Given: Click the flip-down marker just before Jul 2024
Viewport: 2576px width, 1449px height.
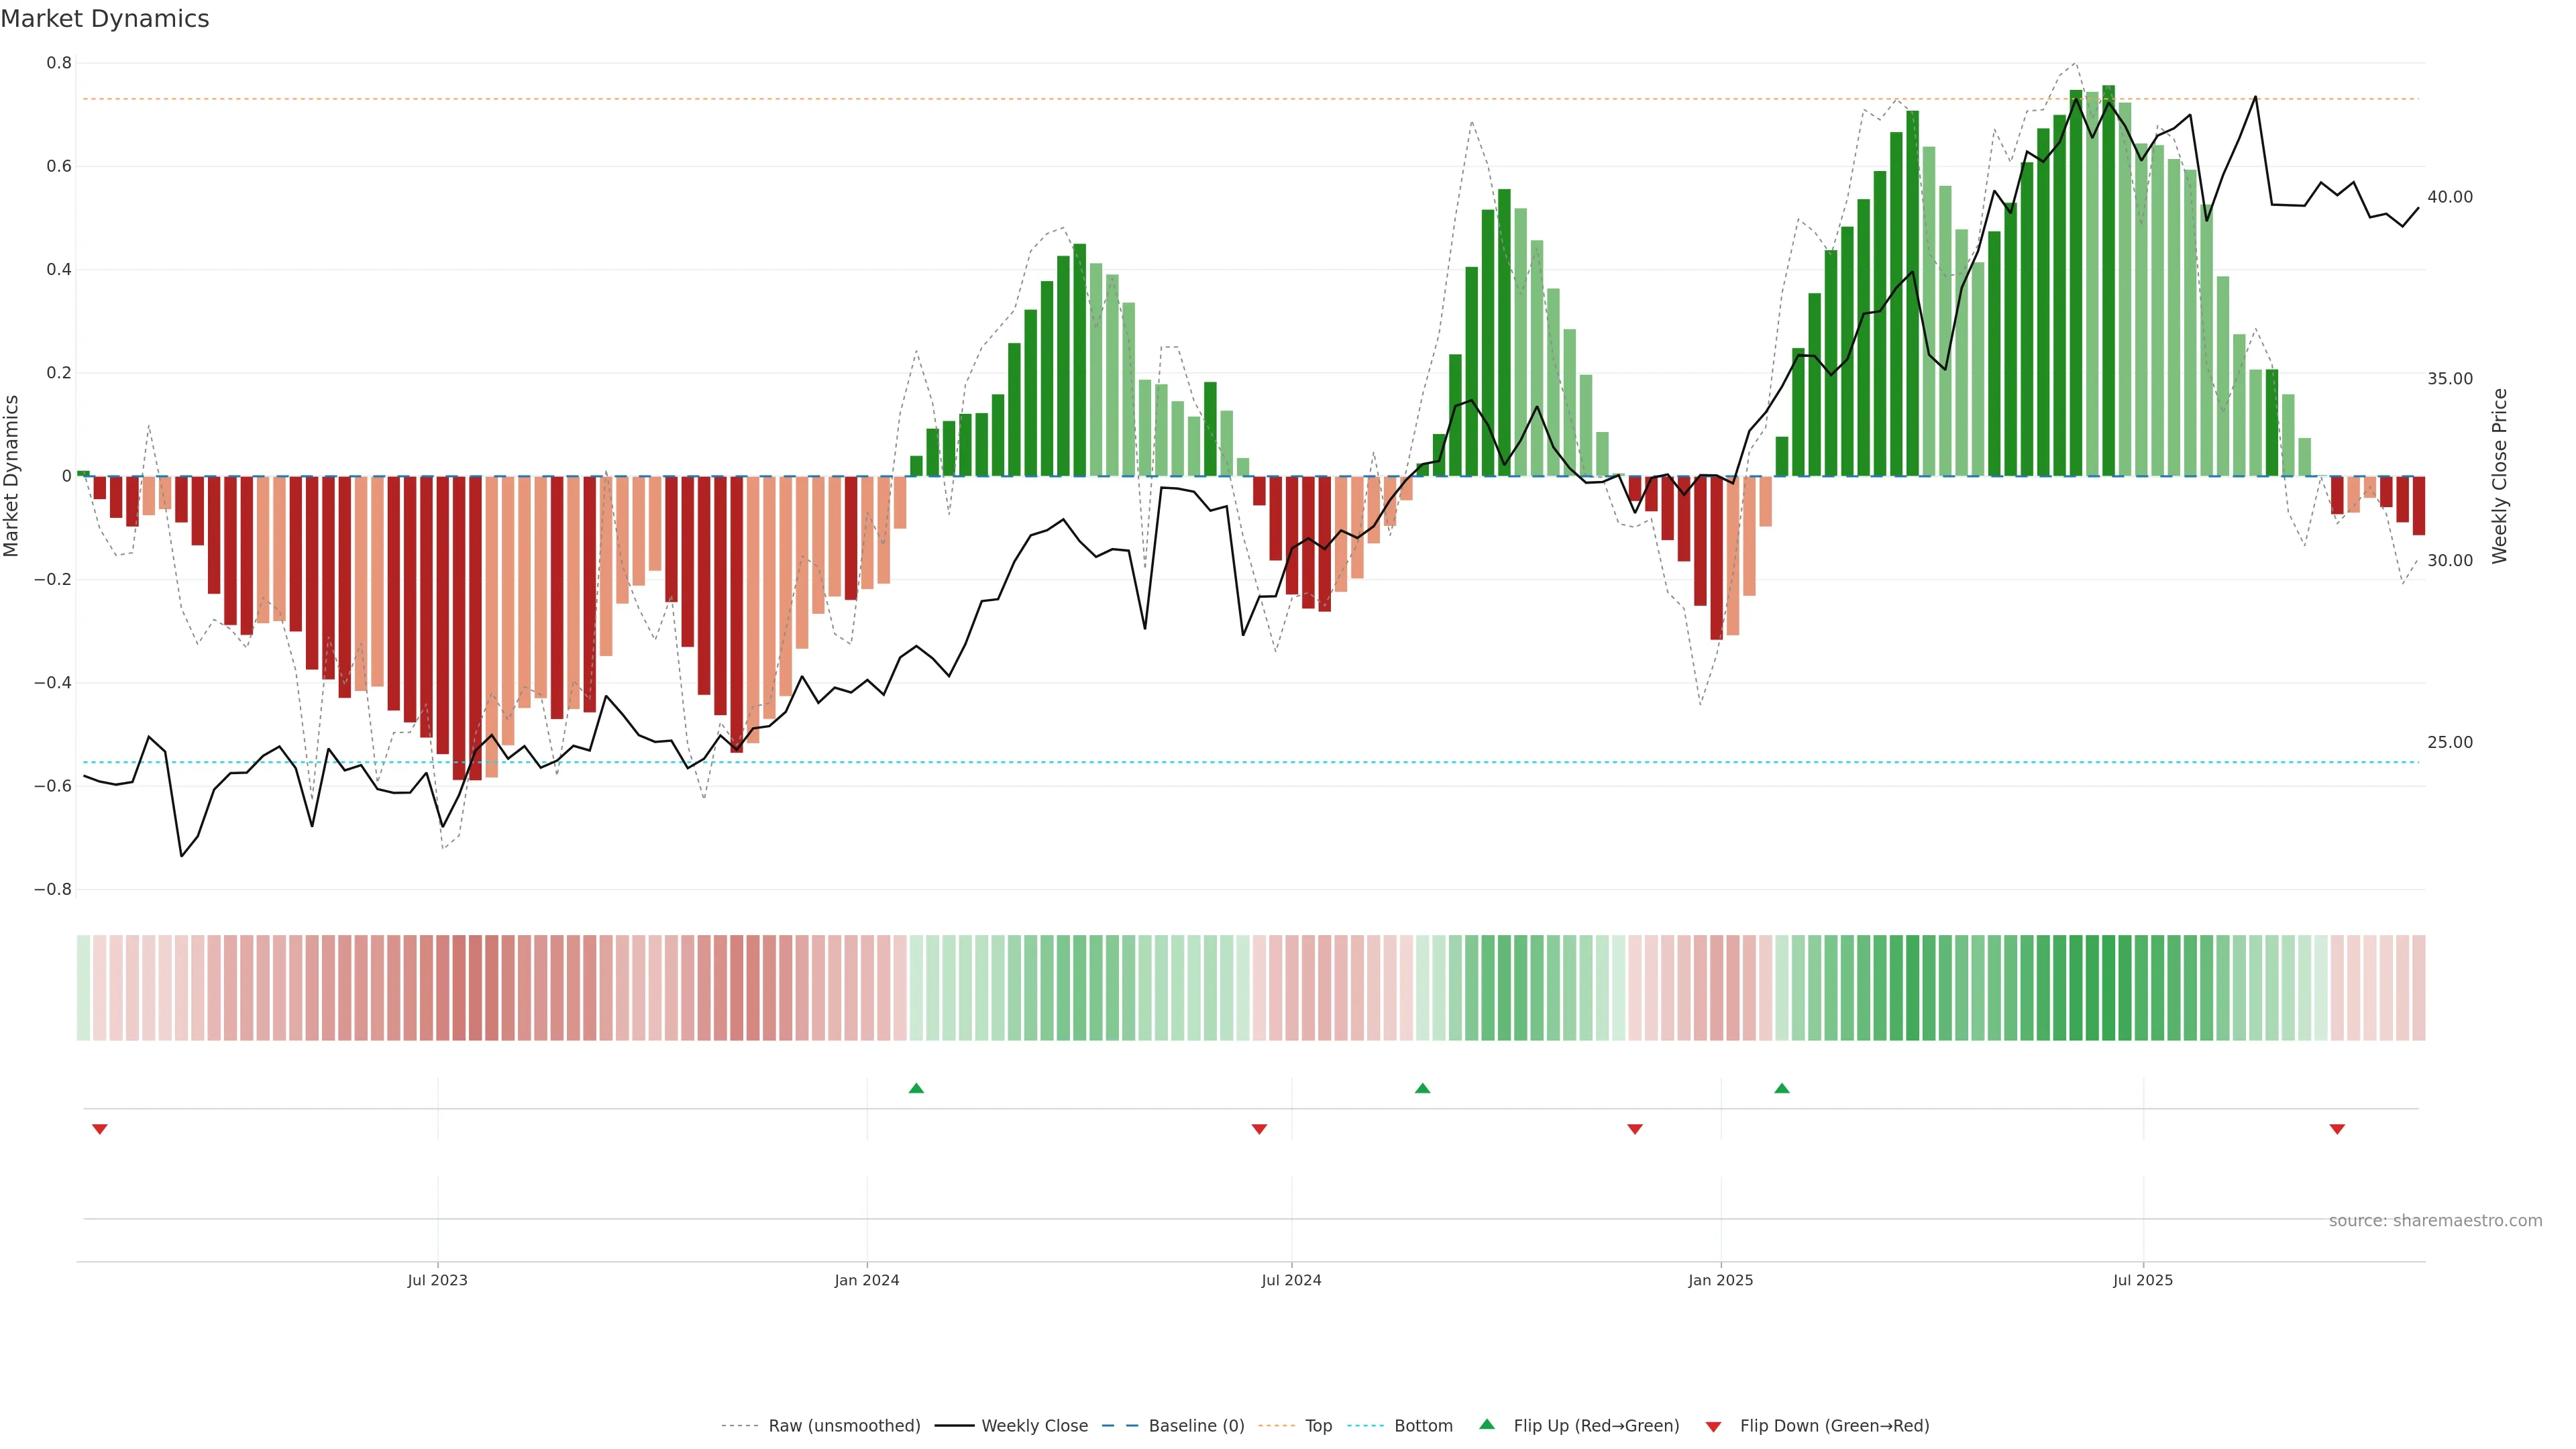Looking at the screenshot, I should (x=1259, y=1129).
